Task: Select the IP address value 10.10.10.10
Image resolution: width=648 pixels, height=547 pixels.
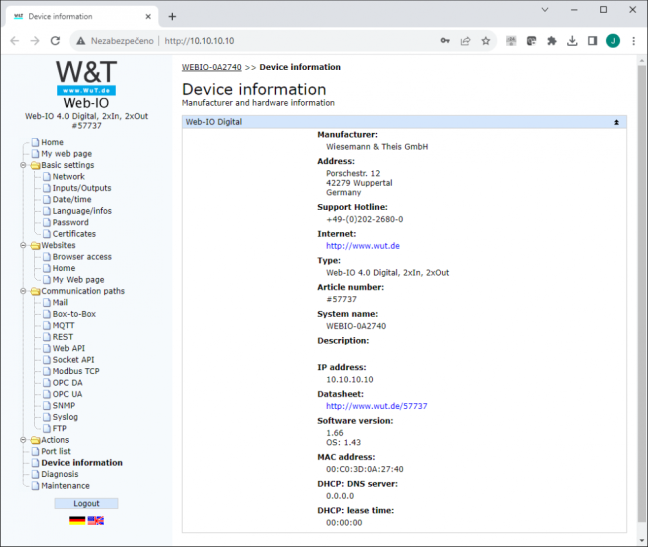Action: 350,379
